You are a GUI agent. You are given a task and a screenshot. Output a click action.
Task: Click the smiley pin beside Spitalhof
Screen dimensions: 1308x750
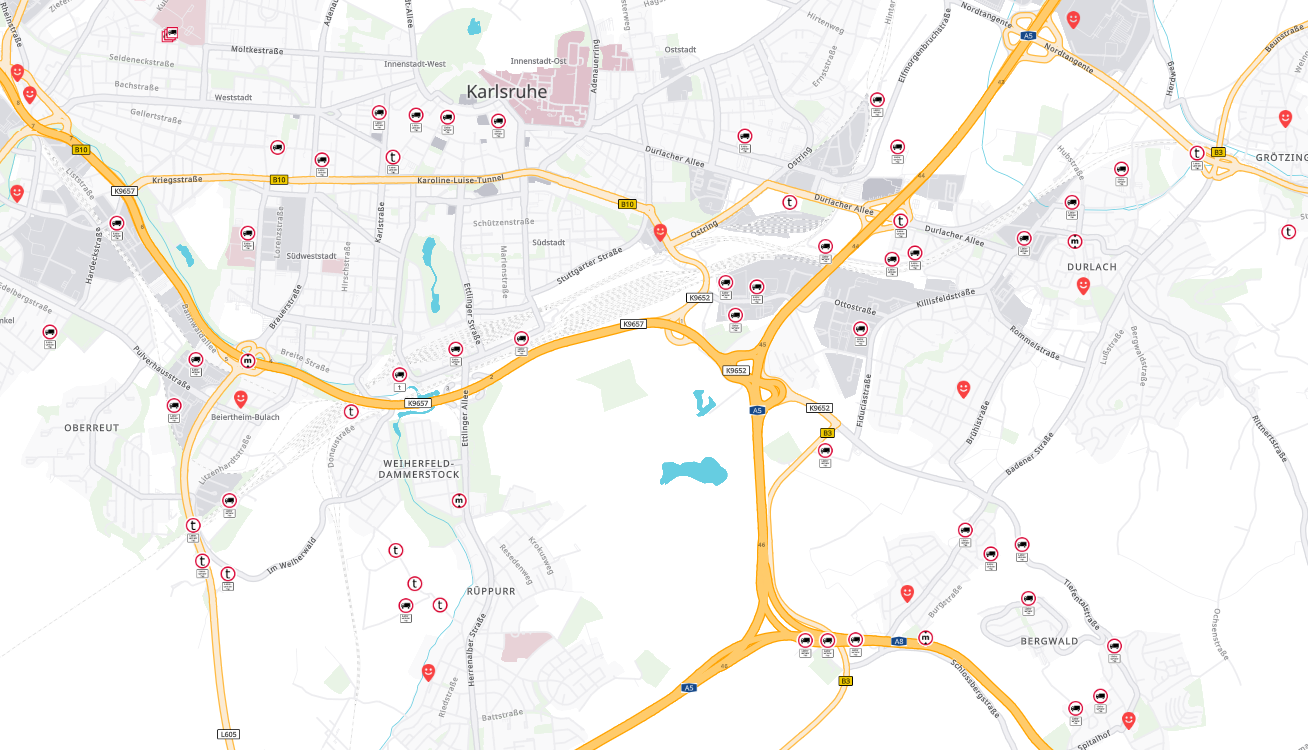1129,719
